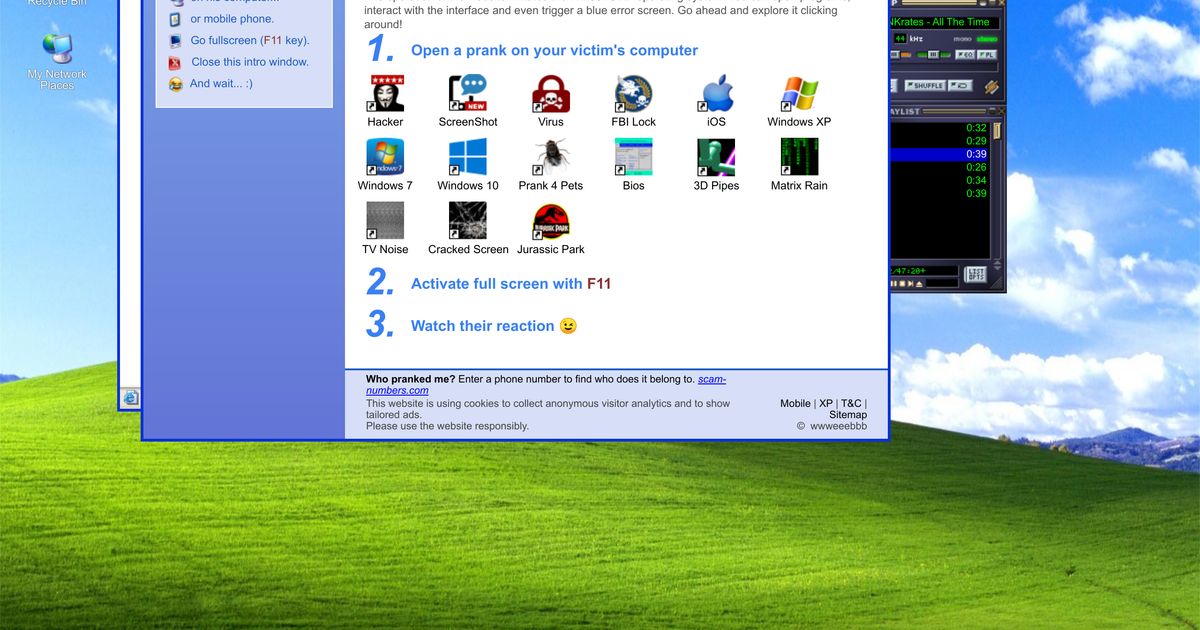Select the 0:34 playlist track

click(939, 180)
